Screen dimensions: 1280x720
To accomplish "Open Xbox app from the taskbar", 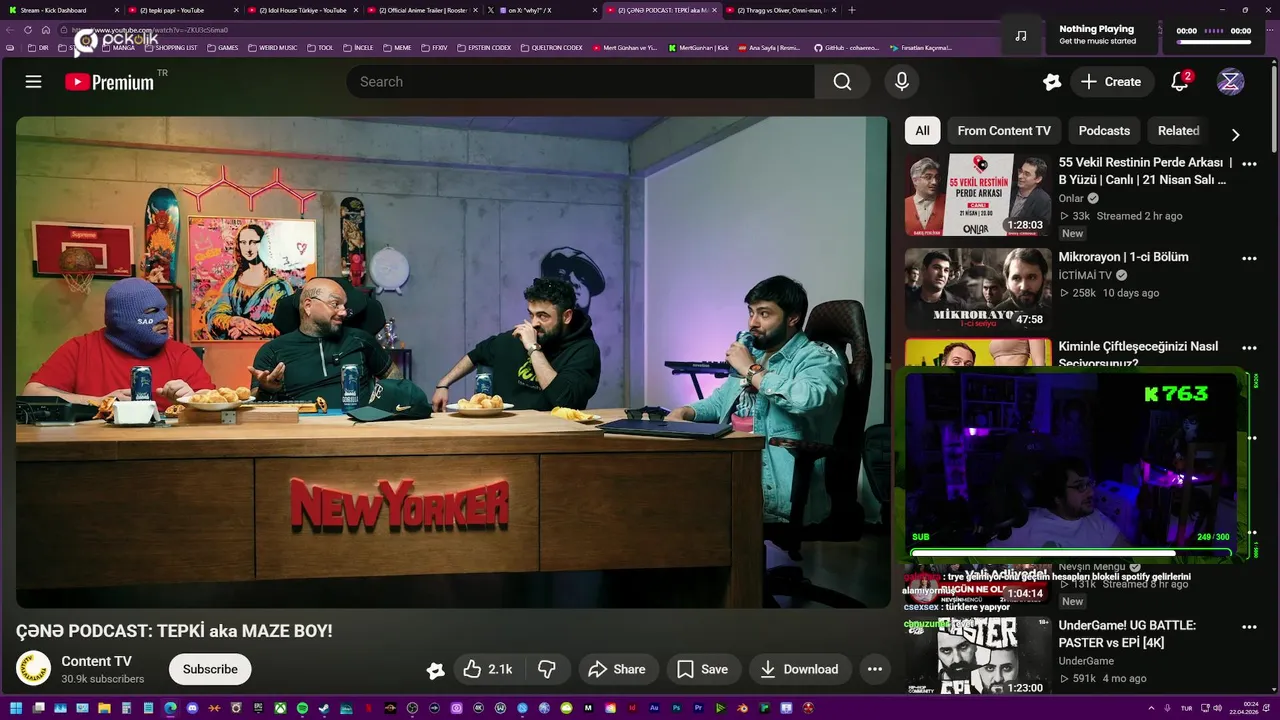I will click(280, 708).
